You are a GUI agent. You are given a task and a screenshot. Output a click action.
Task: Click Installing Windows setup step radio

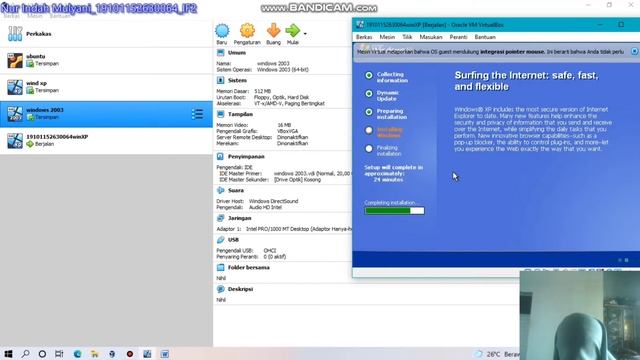[369, 131]
